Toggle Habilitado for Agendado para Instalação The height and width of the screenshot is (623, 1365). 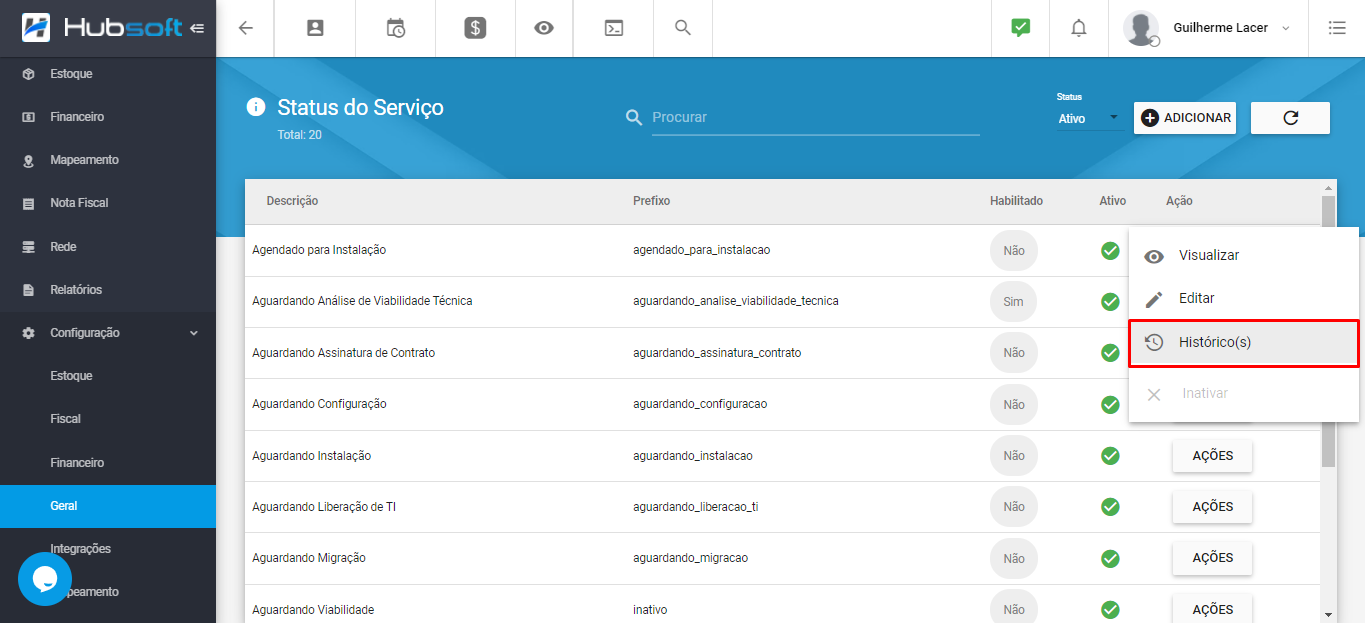[x=1013, y=250]
